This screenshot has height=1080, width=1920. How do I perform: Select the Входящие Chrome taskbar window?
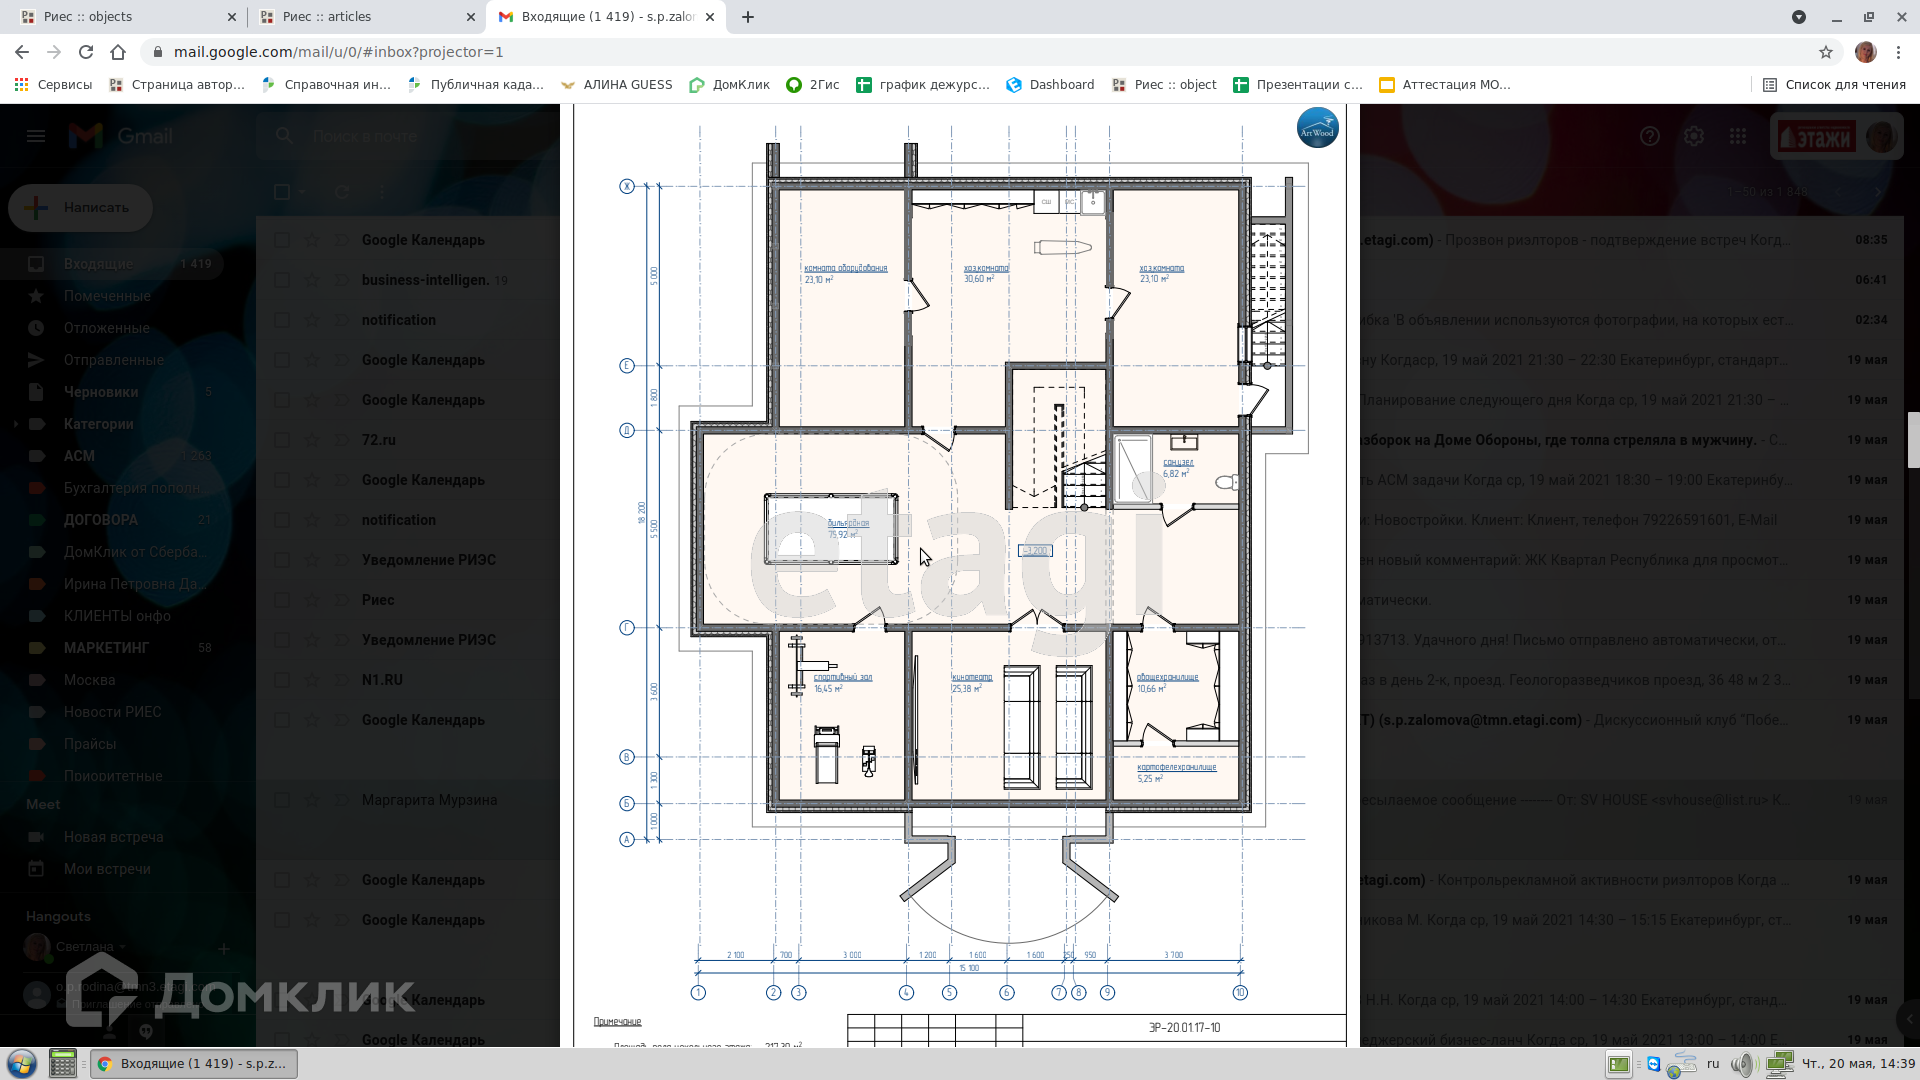(x=194, y=1064)
